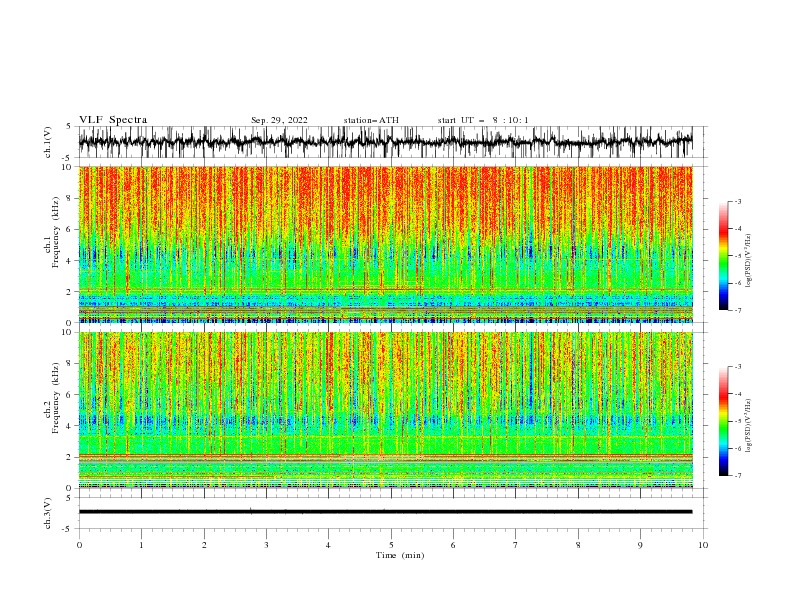The image size is (792, 612).
Task: Click the time axis tick label '3'
Action: tap(266, 545)
